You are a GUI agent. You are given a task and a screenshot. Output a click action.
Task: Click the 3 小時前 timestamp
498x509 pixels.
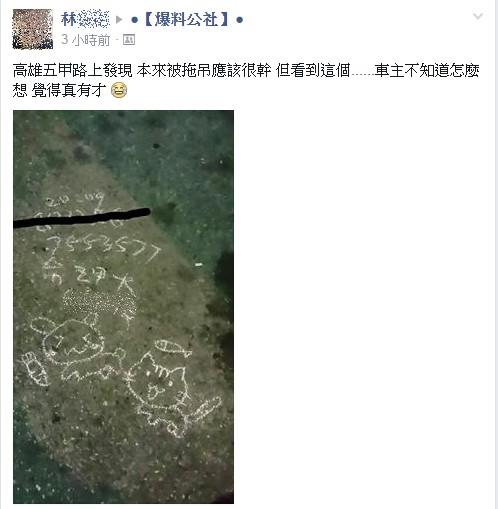click(85, 40)
